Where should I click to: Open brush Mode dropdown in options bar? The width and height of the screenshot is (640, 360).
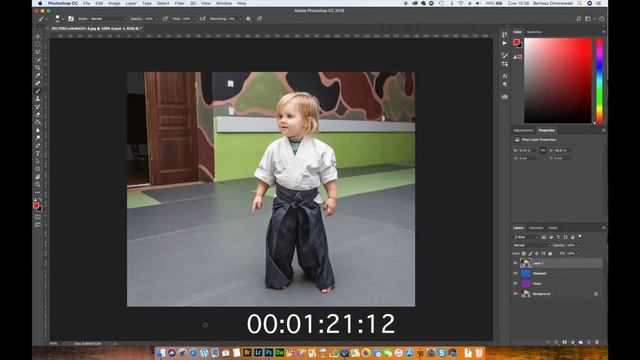108,19
